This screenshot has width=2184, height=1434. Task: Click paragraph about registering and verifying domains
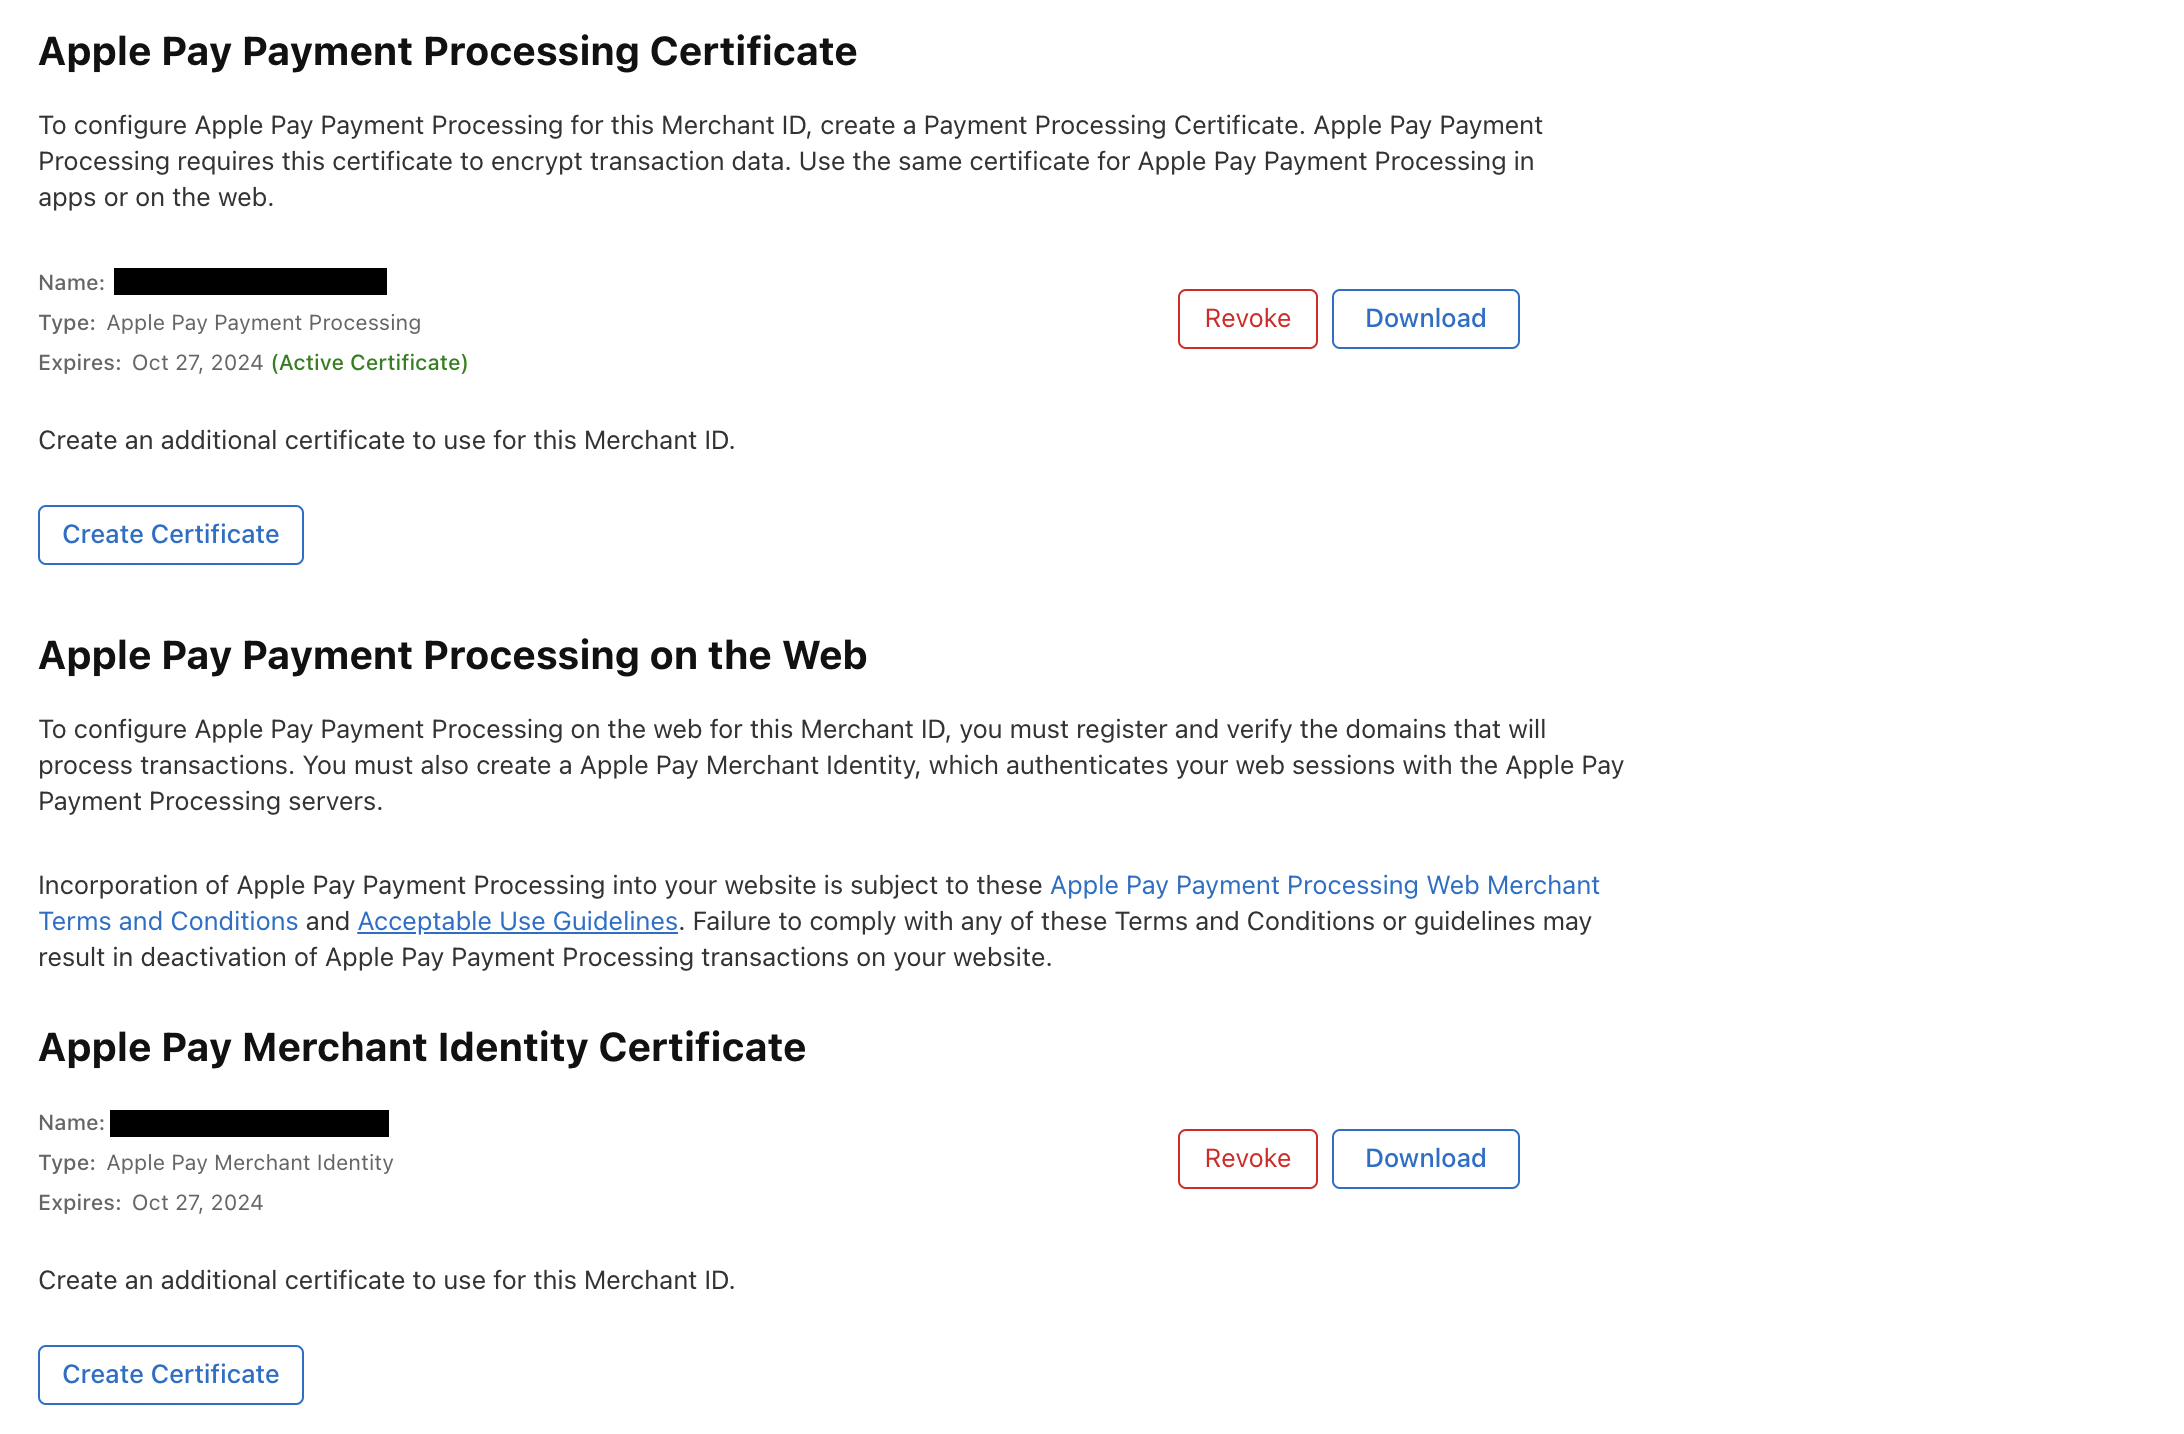[830, 766]
